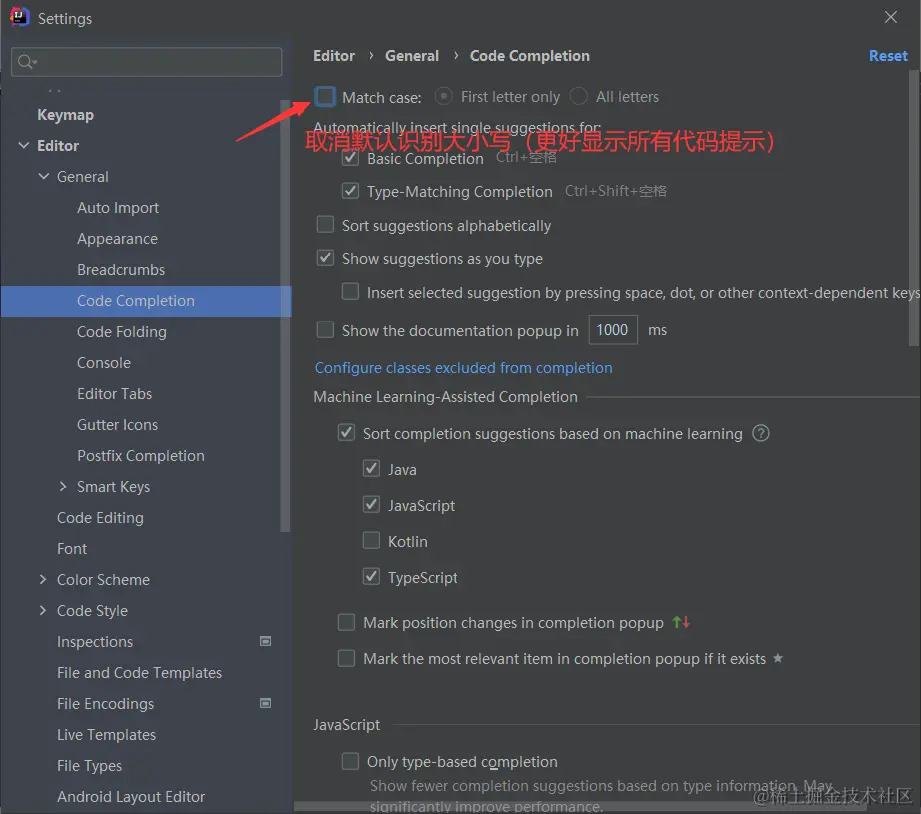Click the right pane horizontal scrollbar

580,807
